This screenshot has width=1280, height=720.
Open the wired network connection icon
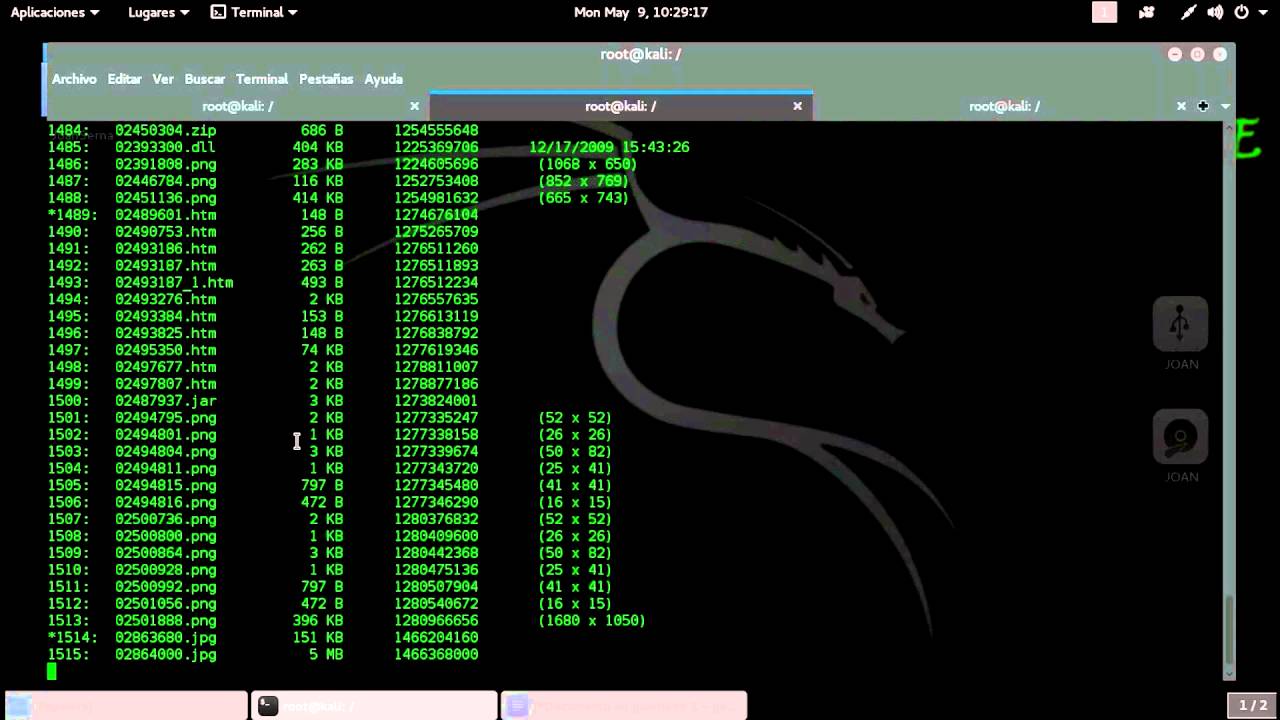click(x=1188, y=13)
